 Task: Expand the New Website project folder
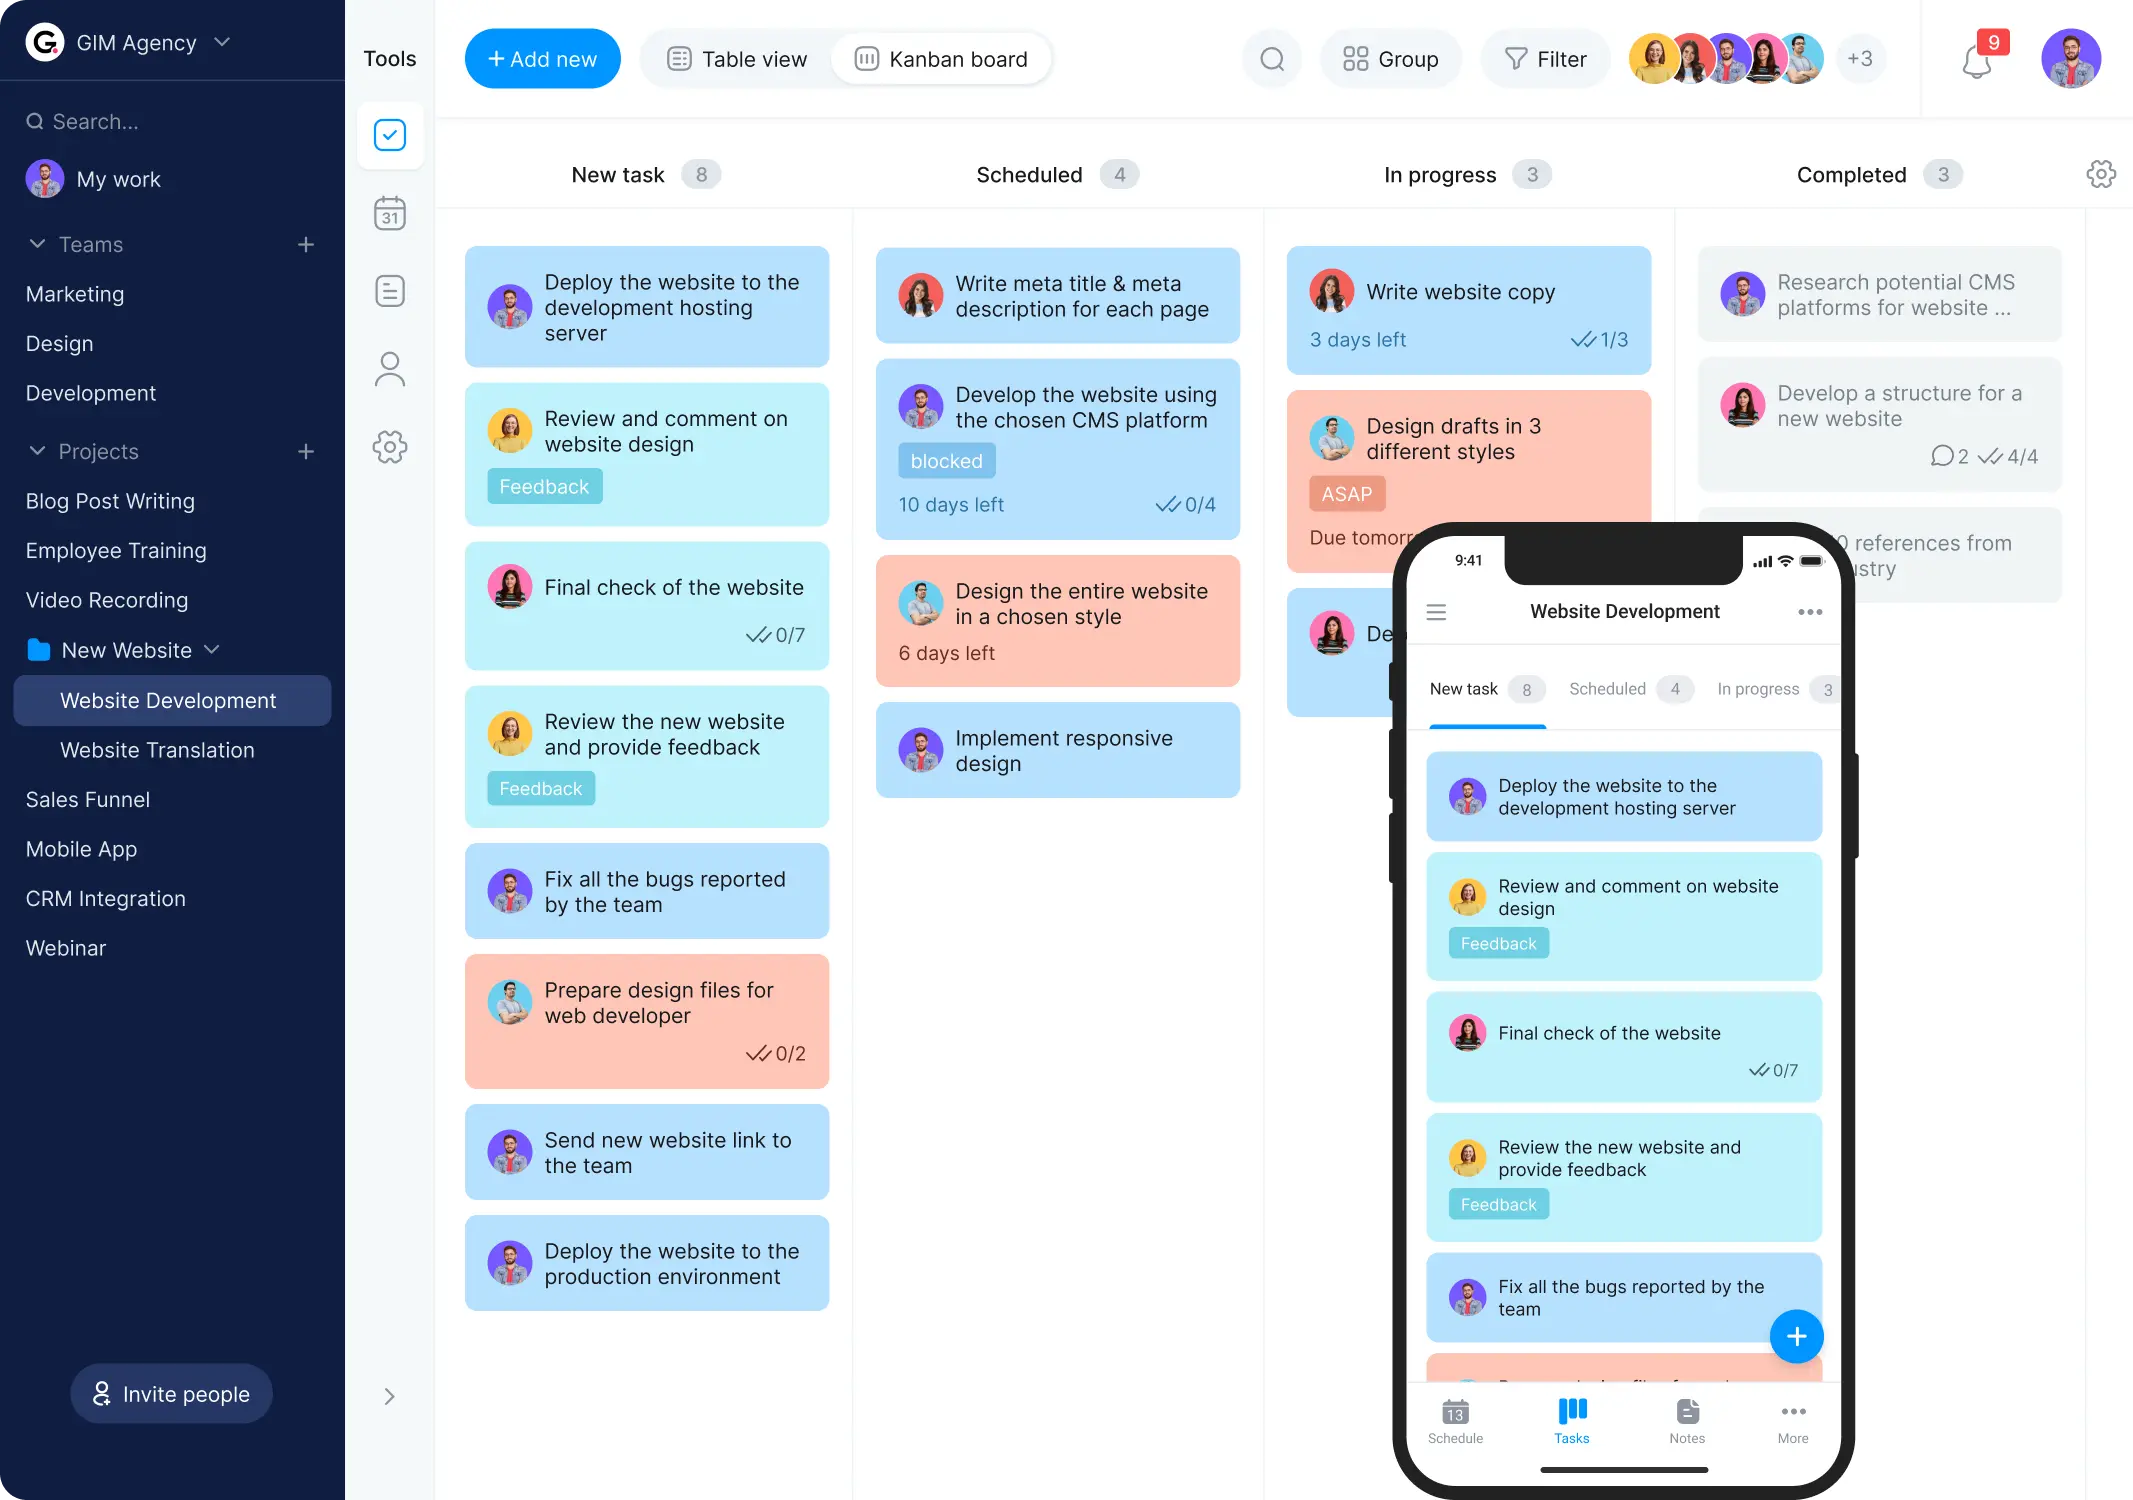pyautogui.click(x=213, y=648)
